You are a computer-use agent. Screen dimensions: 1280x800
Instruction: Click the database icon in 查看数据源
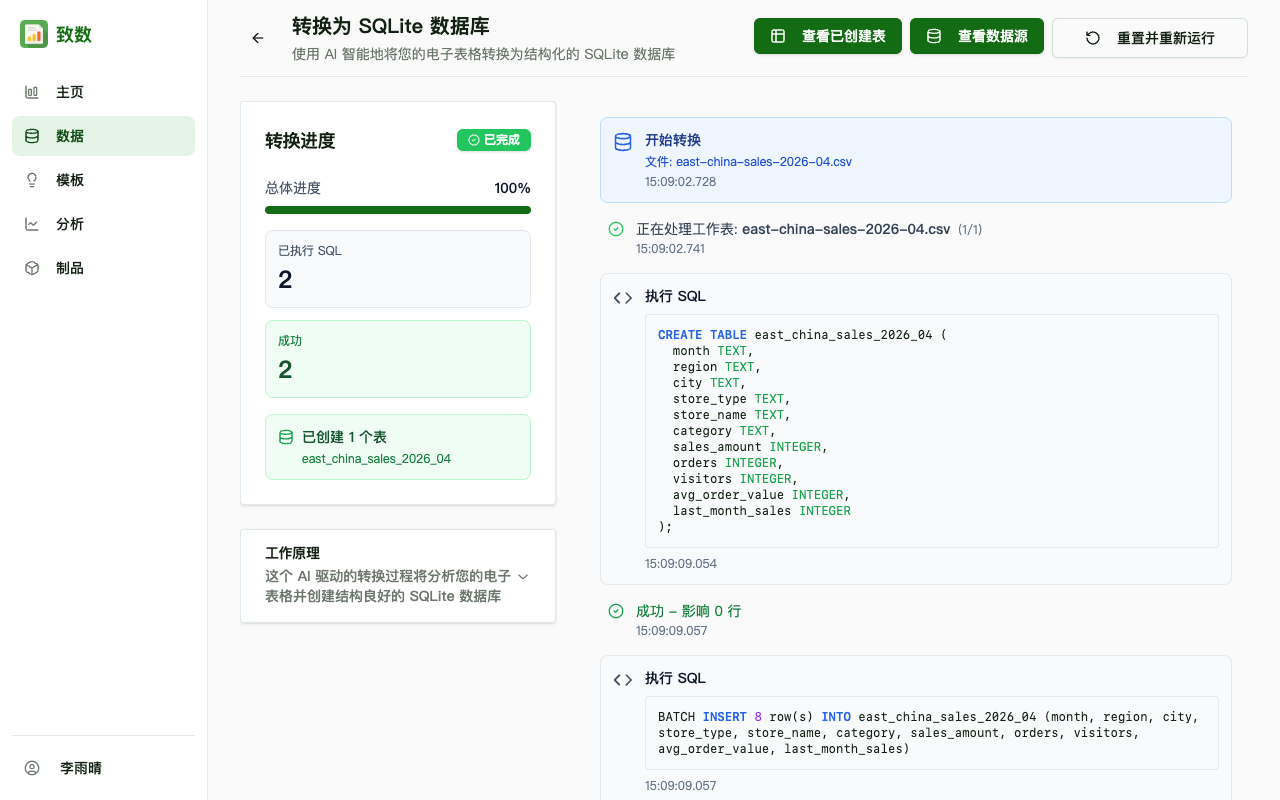pyautogui.click(x=934, y=36)
